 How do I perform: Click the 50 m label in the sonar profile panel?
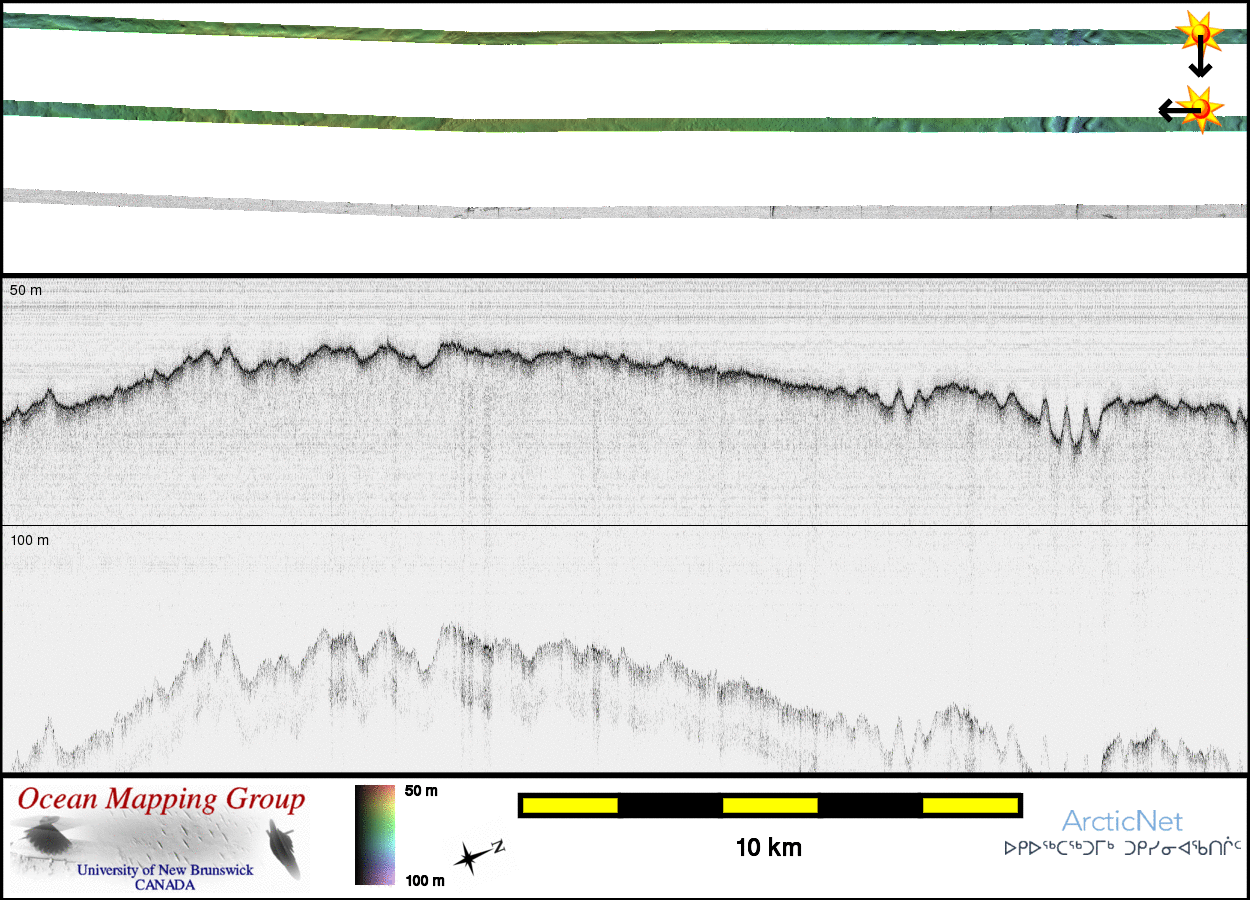point(27,290)
